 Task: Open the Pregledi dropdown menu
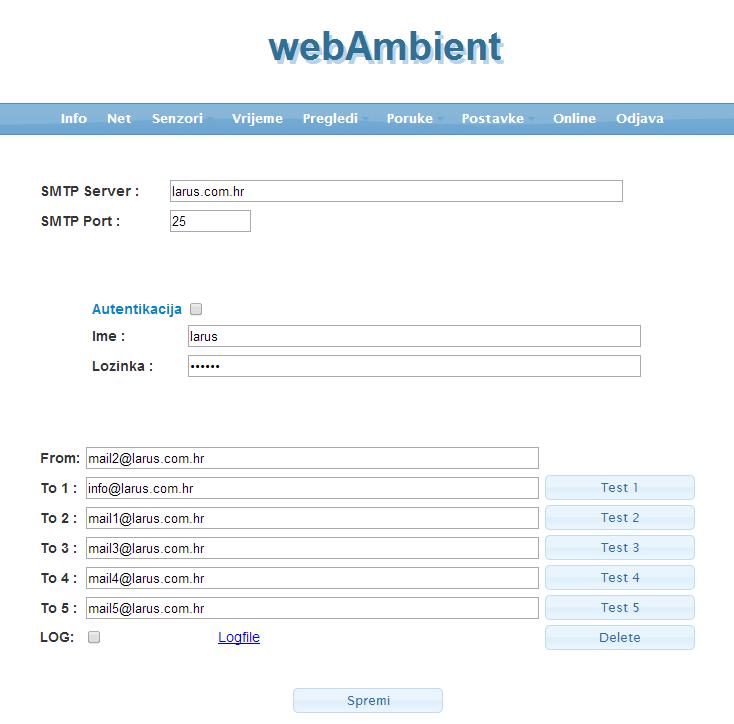pos(330,118)
